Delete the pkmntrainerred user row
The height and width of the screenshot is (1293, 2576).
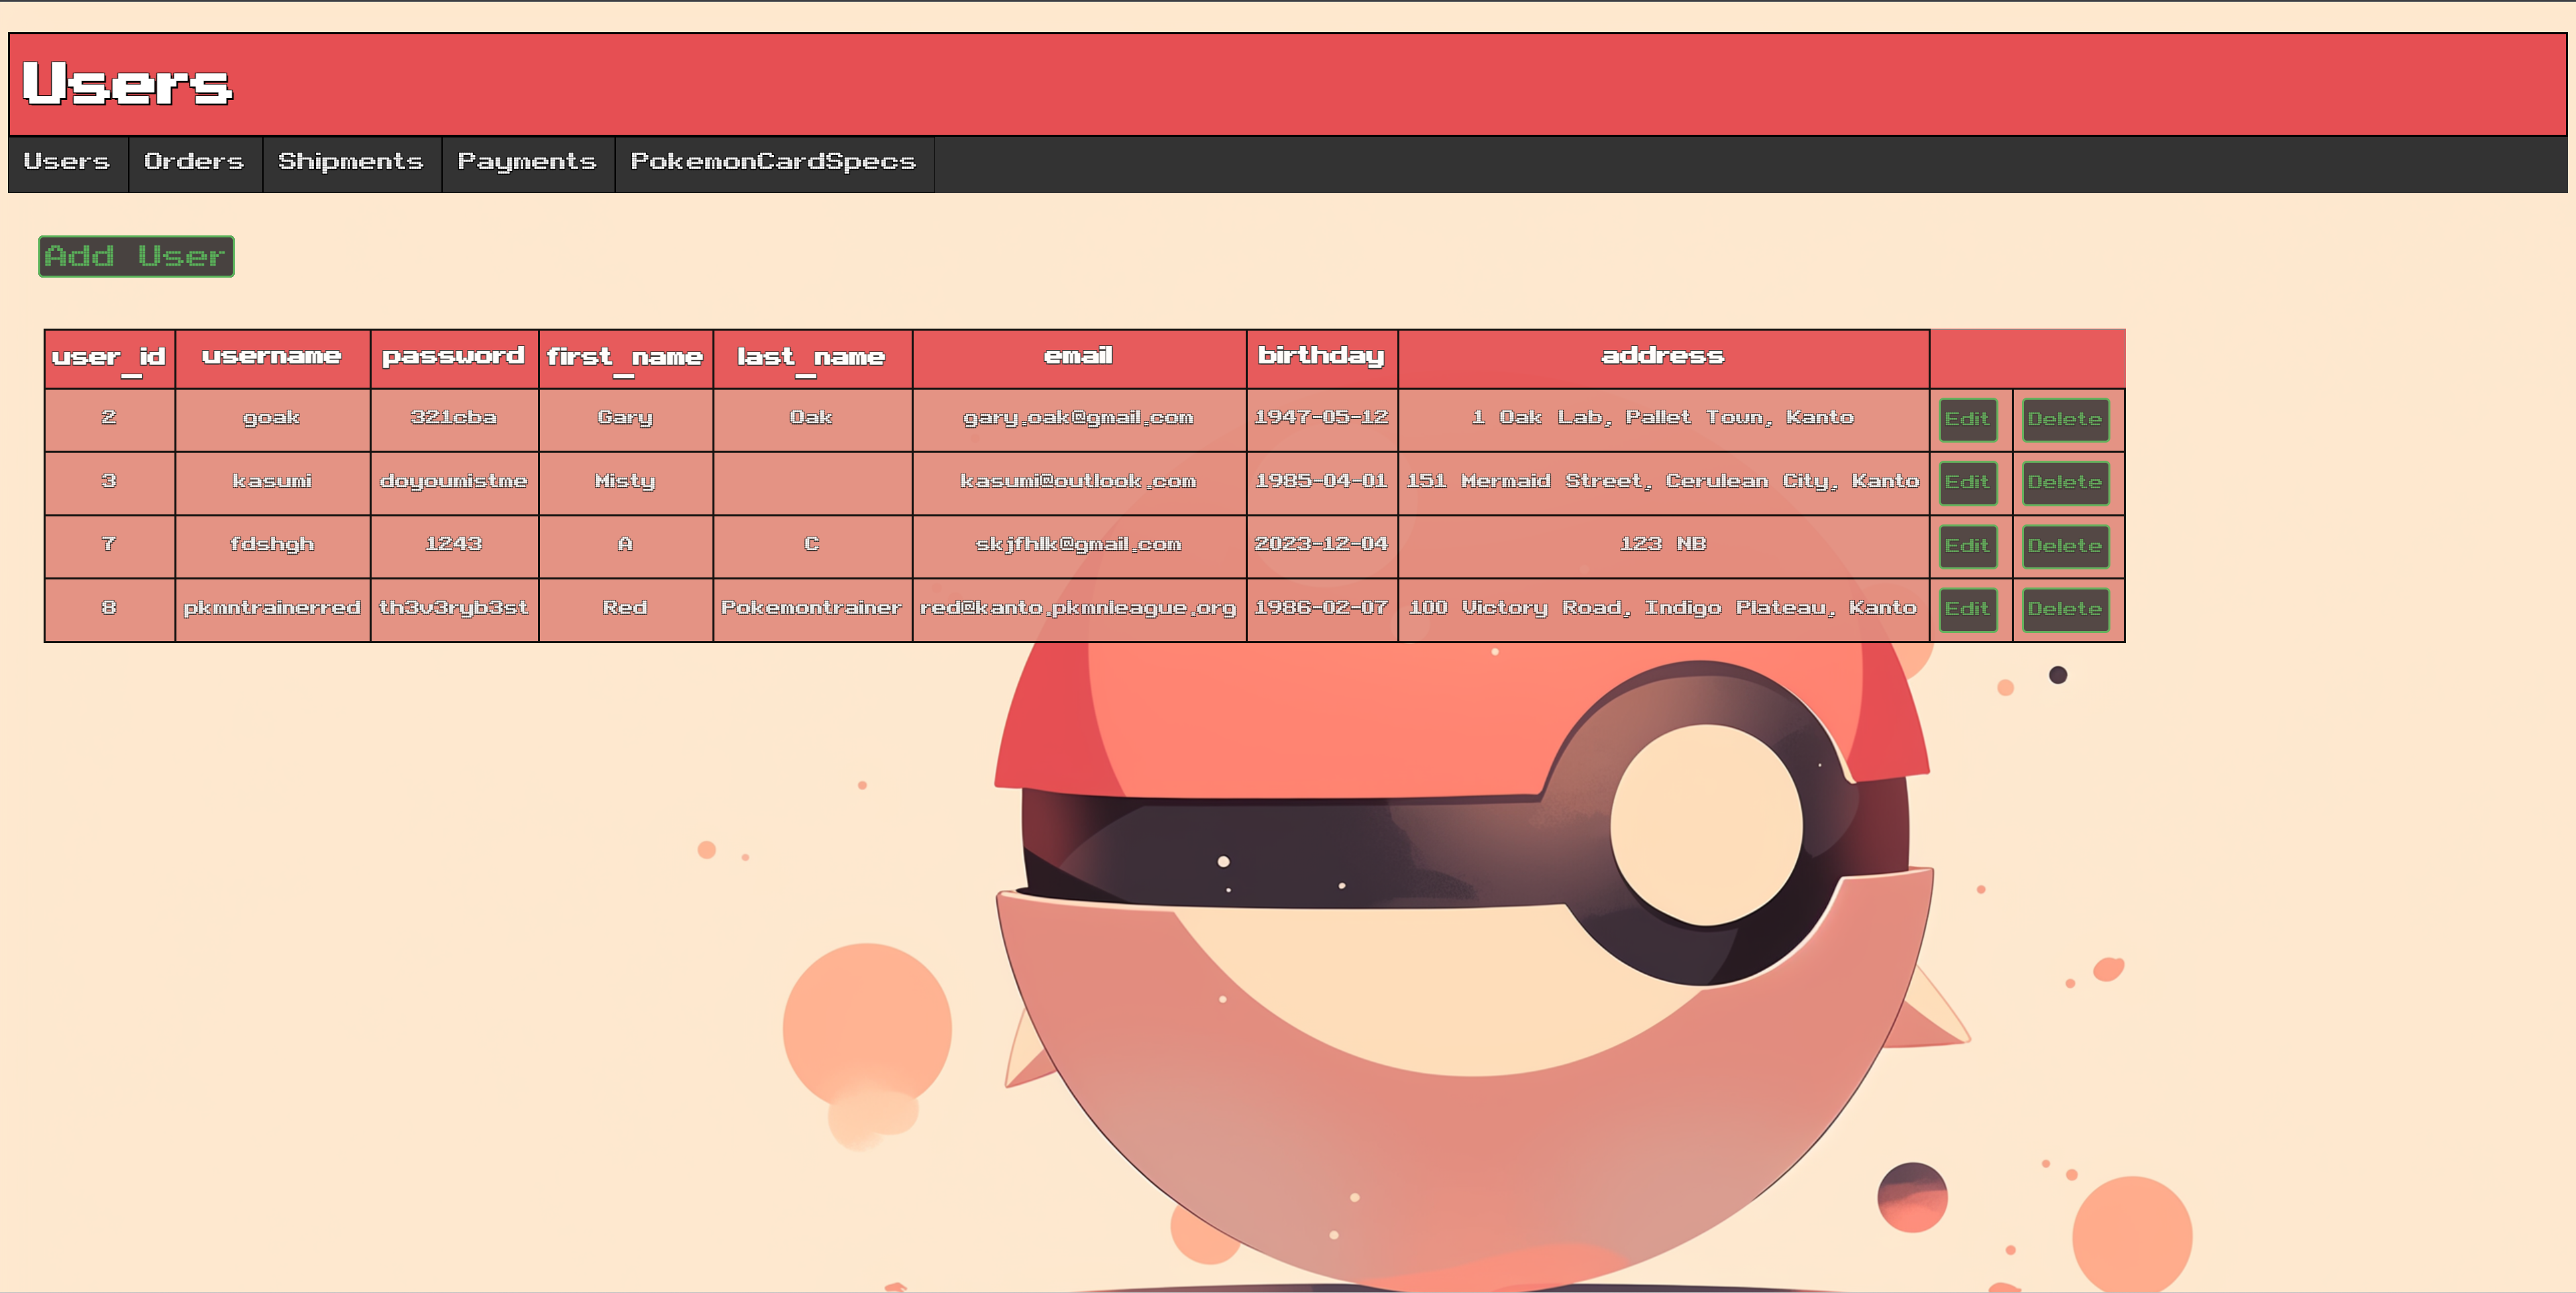click(x=2065, y=609)
